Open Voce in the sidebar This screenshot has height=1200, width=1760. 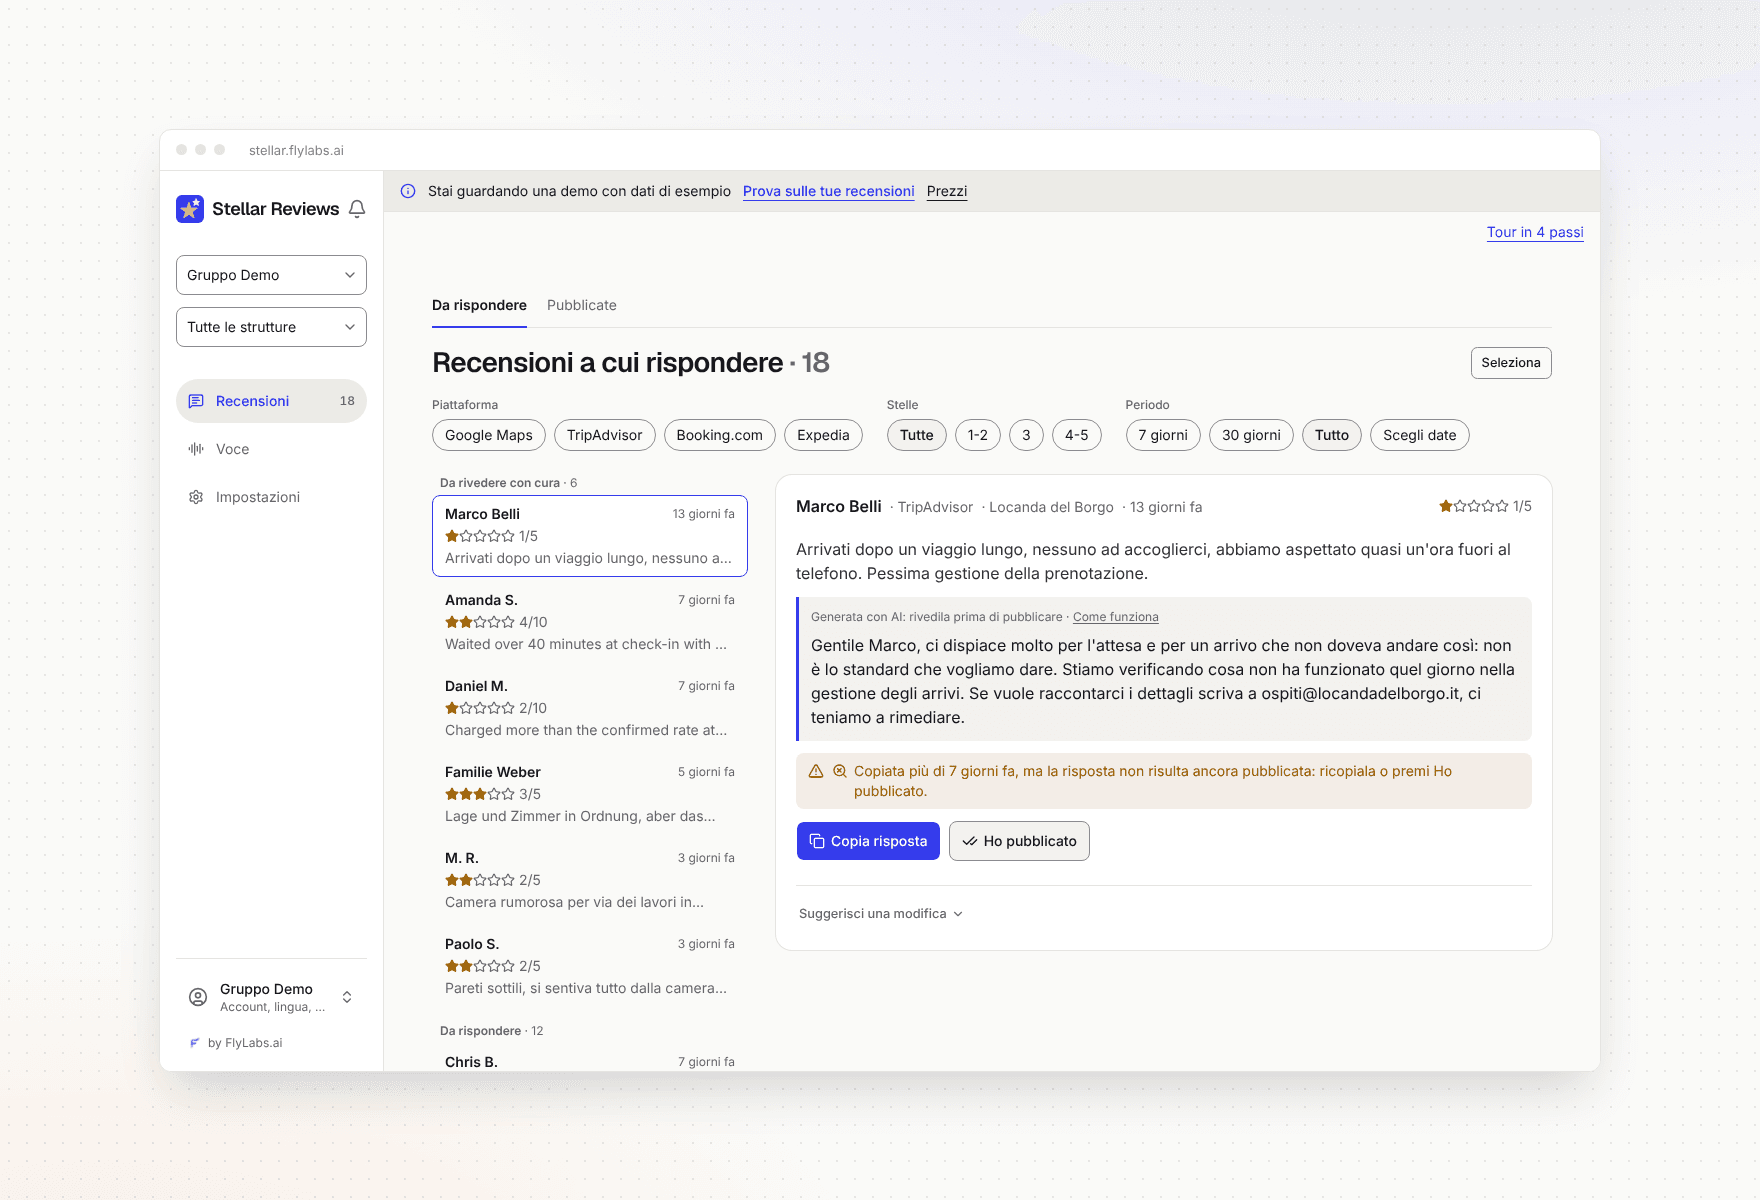point(271,449)
